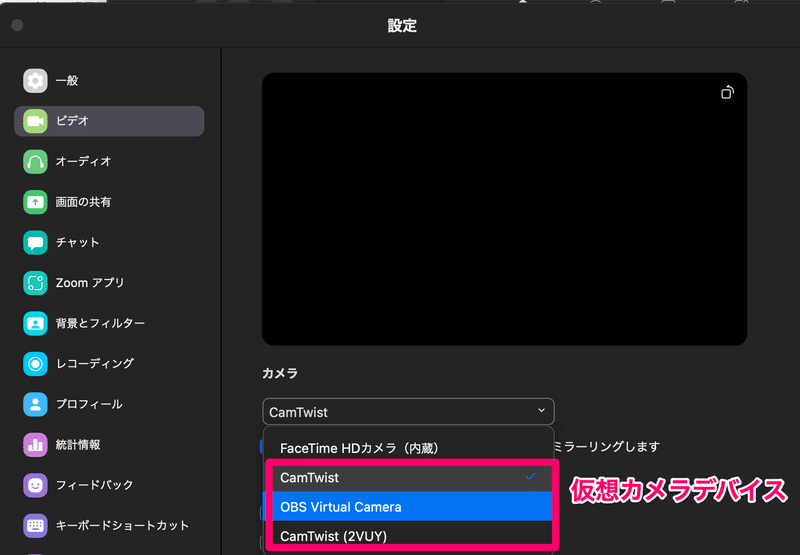Click the Statistics (統計情報) chart icon
This screenshot has height=555, width=800.
(35, 445)
